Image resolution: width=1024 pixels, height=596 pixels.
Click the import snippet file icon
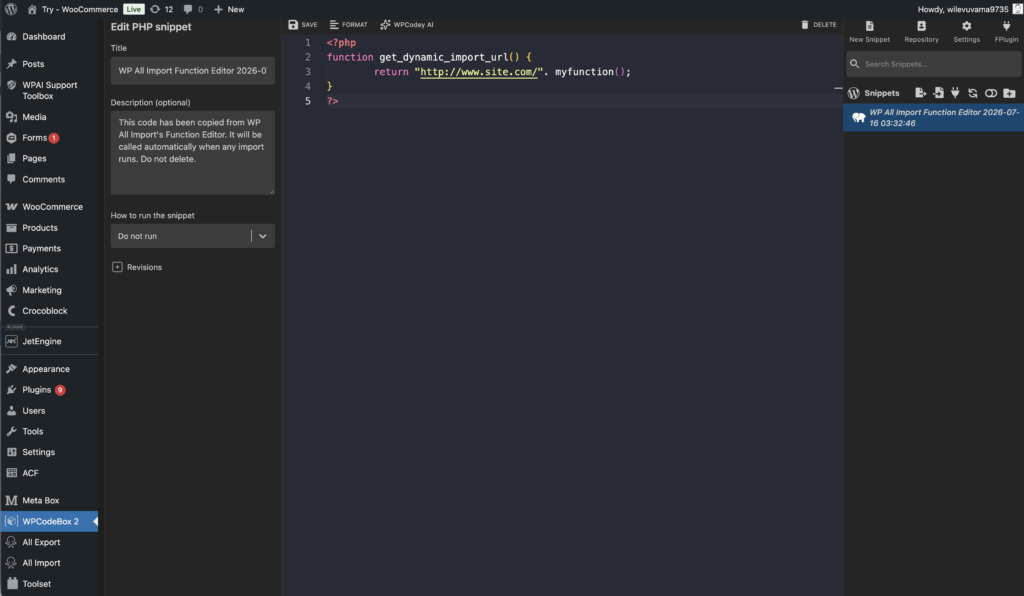point(938,93)
